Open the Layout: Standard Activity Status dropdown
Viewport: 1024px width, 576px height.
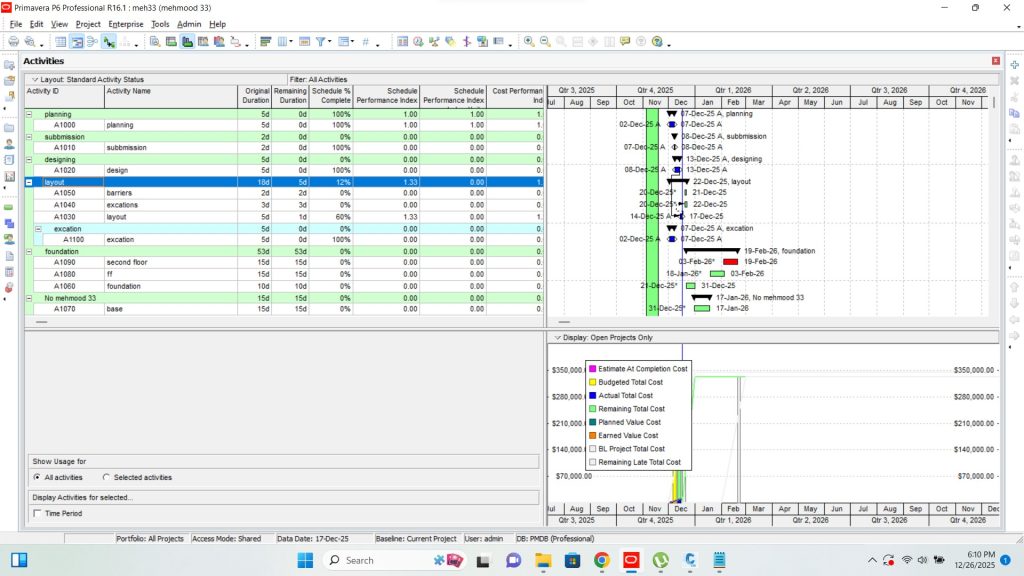click(33, 79)
